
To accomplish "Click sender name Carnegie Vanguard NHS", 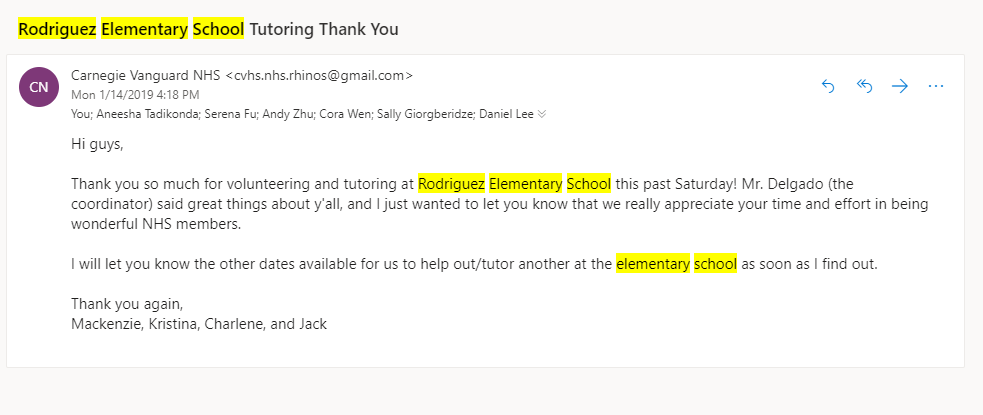I will coord(146,75).
